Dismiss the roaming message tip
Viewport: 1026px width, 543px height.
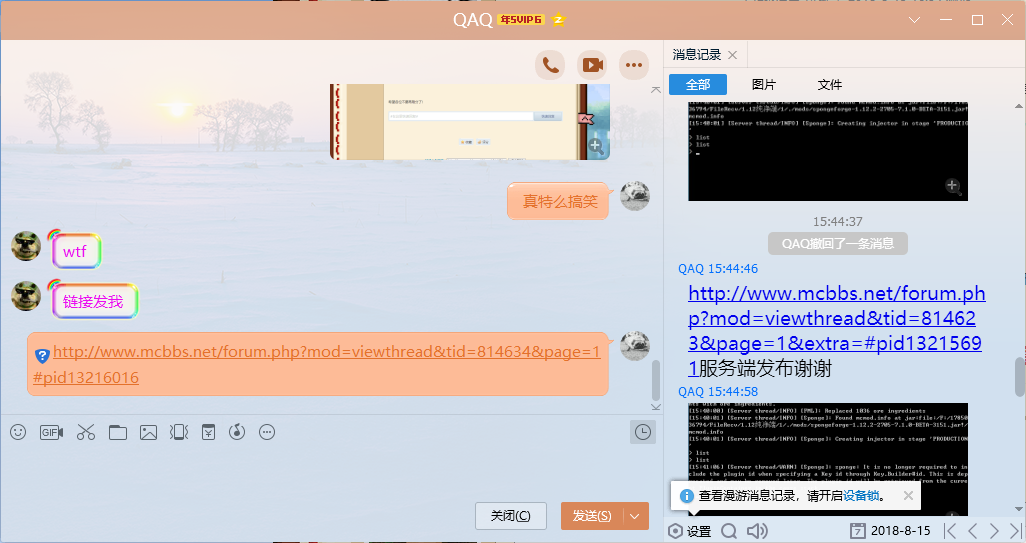(908, 496)
